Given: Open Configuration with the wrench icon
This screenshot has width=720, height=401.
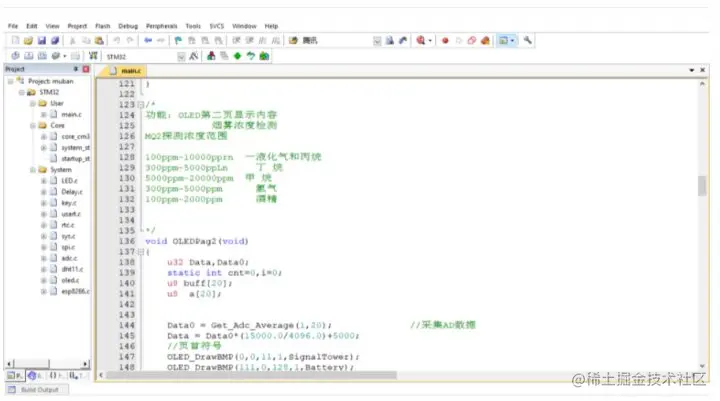Looking at the screenshot, I should tap(528, 40).
